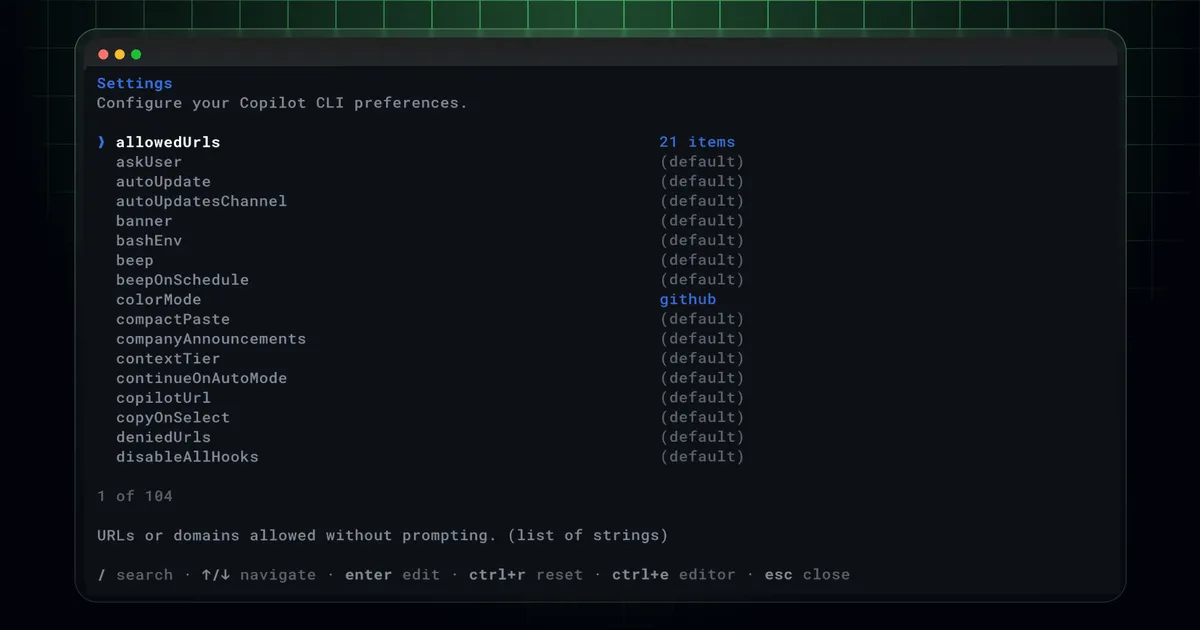Open the colorMode setting

click(x=158, y=300)
